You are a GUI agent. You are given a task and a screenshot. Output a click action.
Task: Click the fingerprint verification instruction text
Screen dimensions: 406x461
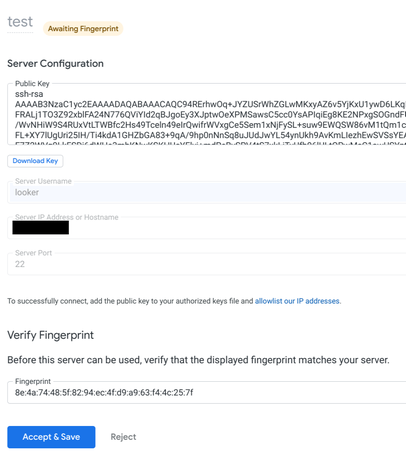[x=198, y=360]
